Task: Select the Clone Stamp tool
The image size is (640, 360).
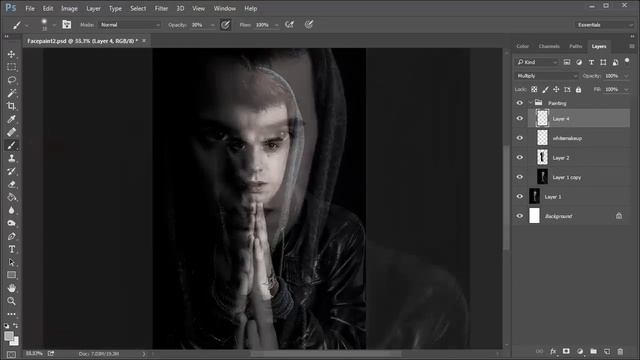Action: 11,158
